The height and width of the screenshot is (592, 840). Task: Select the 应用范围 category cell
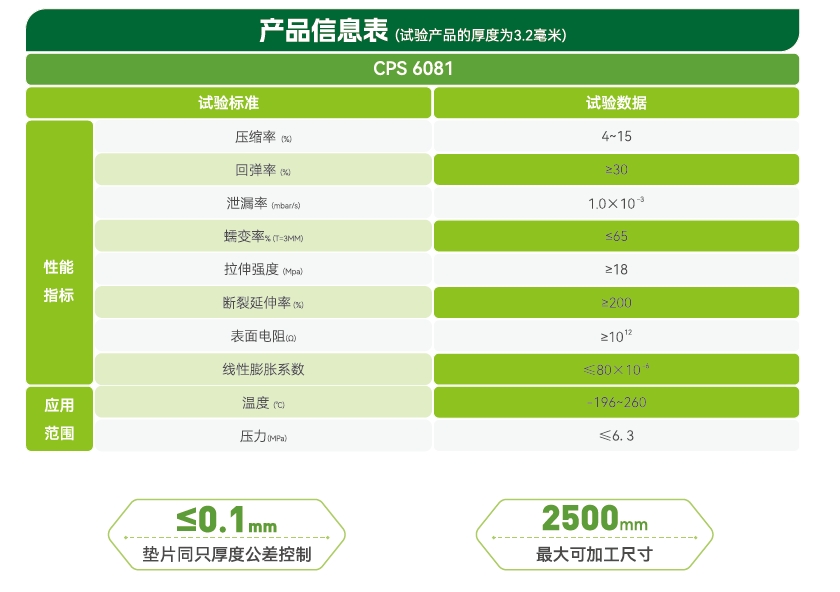(59, 419)
